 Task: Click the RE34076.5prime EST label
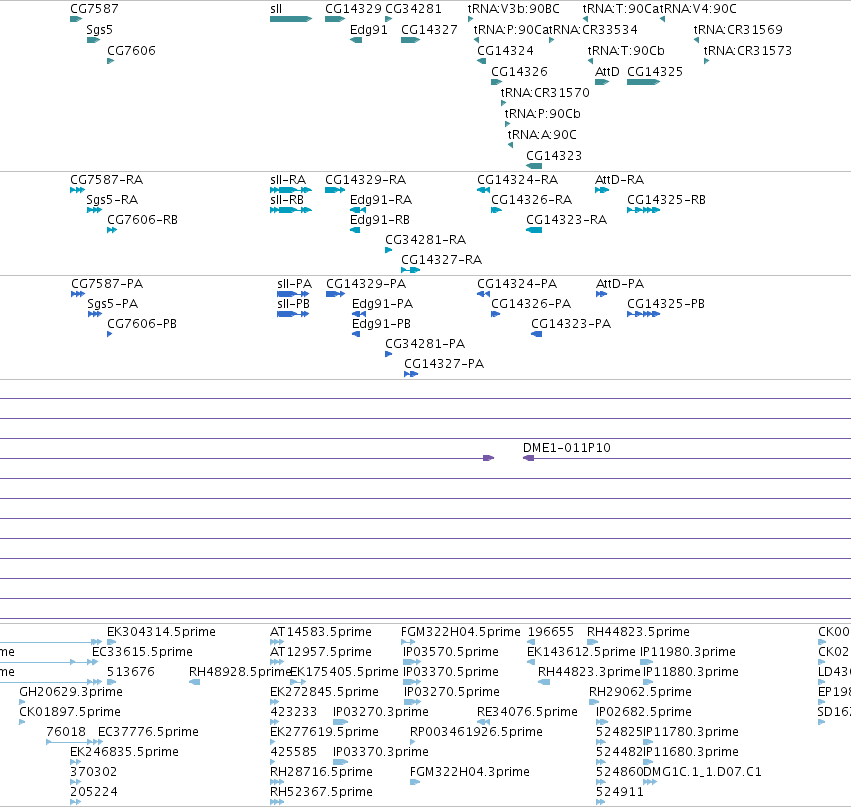[x=528, y=712]
